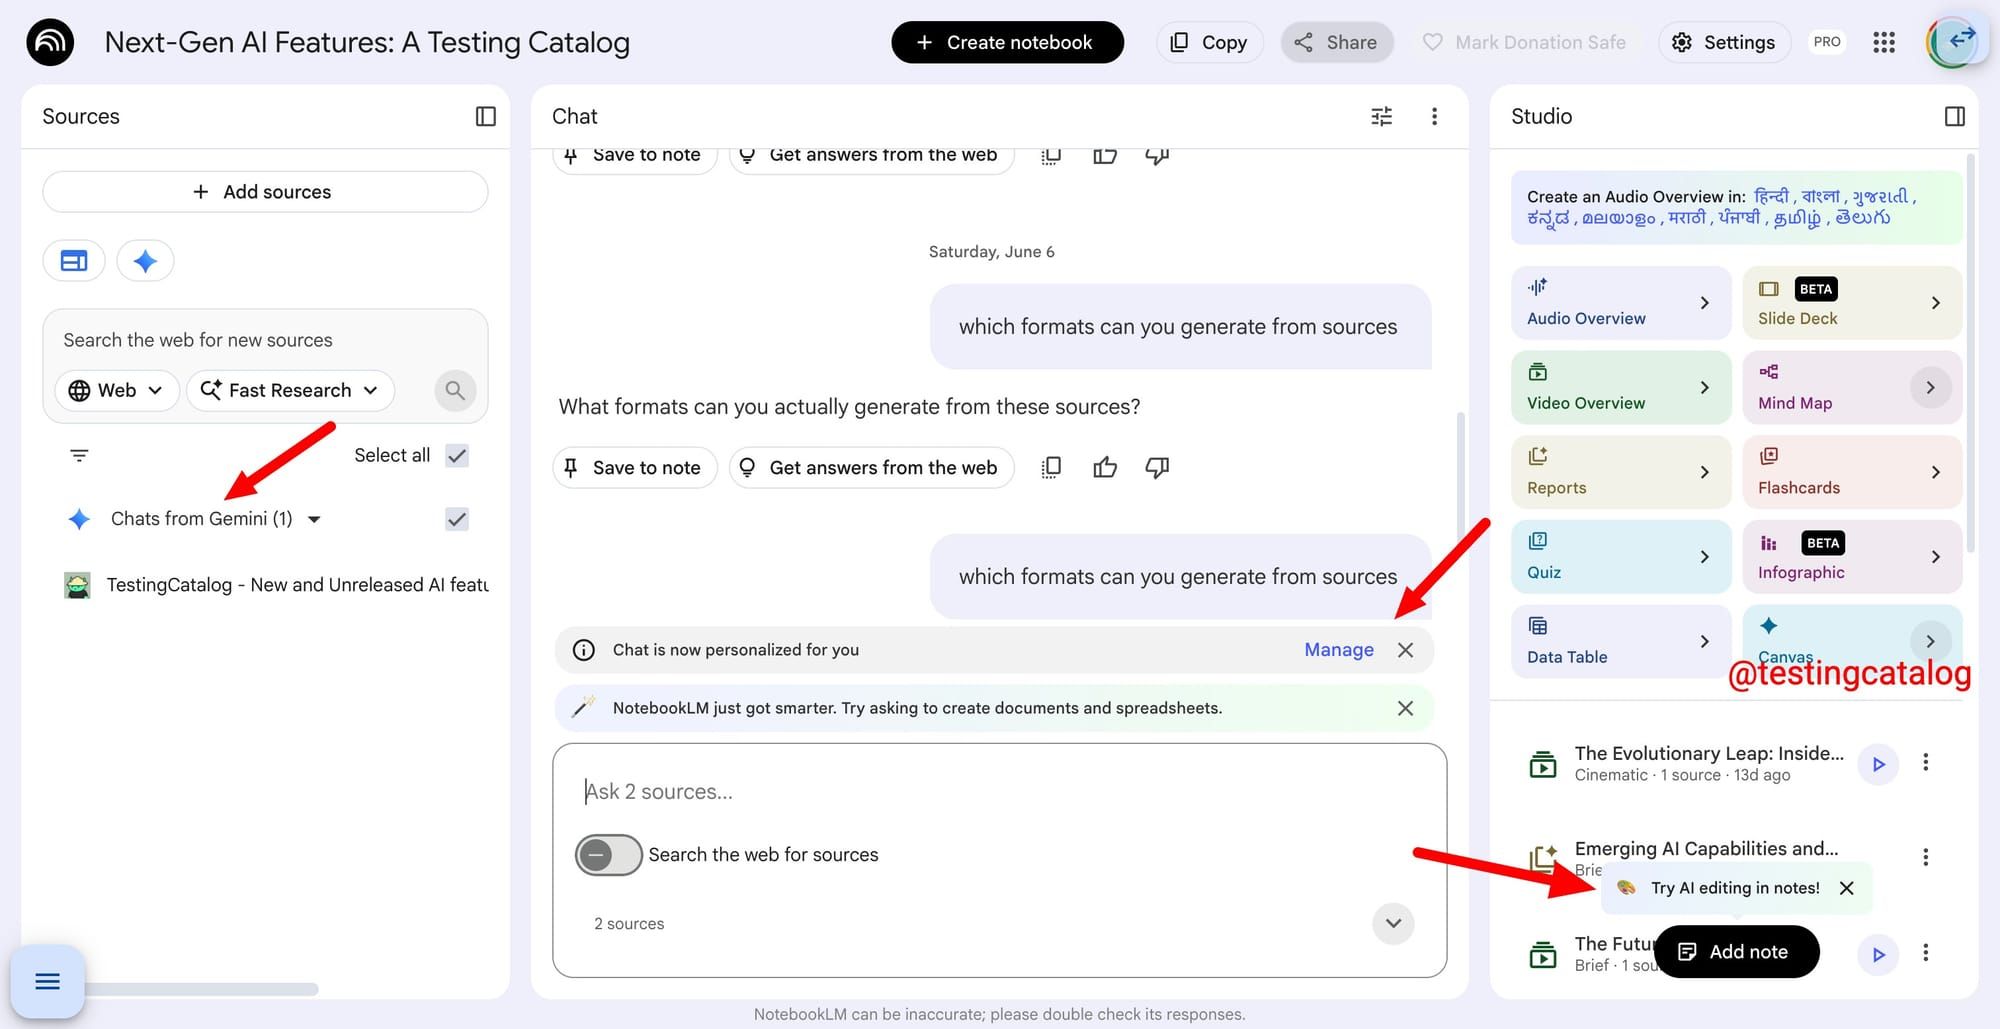
Task: Click the latest Save to note button
Action: coord(634,467)
